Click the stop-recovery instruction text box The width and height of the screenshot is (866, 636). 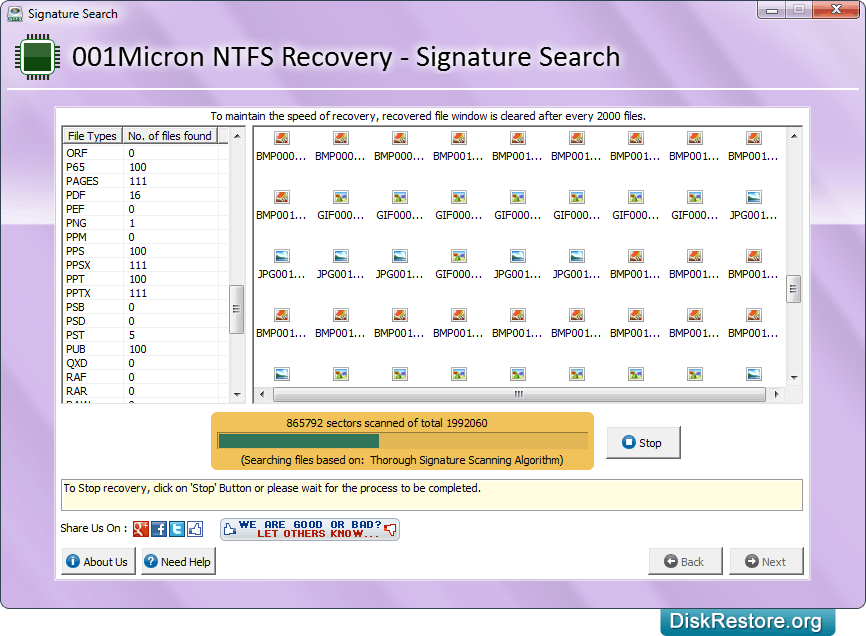point(432,495)
